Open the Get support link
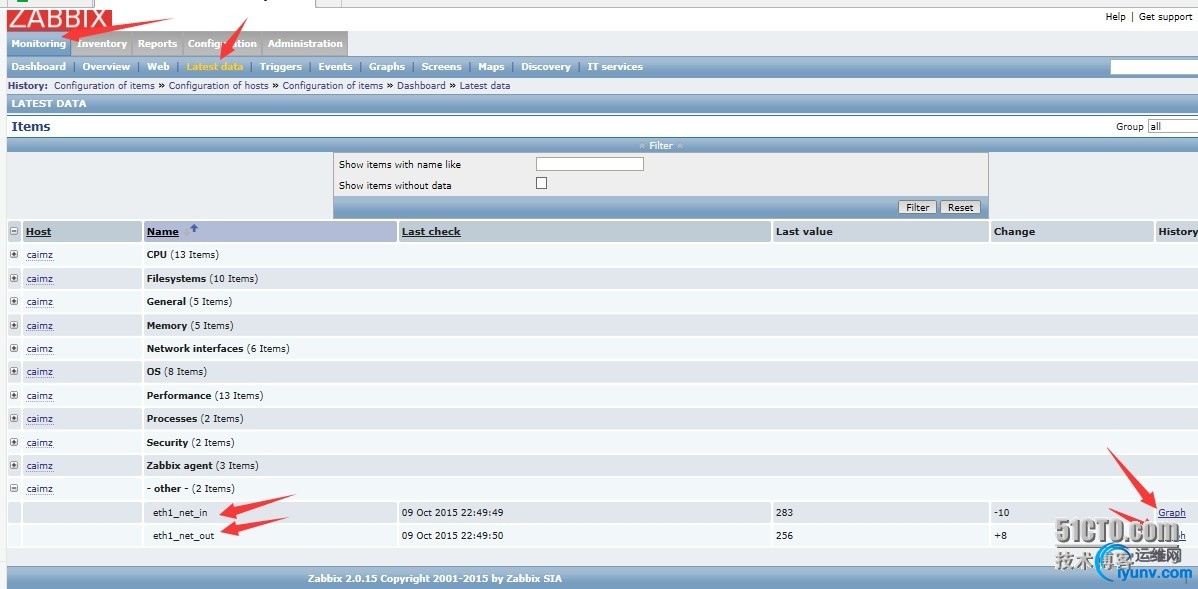The height and width of the screenshot is (589, 1198). [1165, 17]
